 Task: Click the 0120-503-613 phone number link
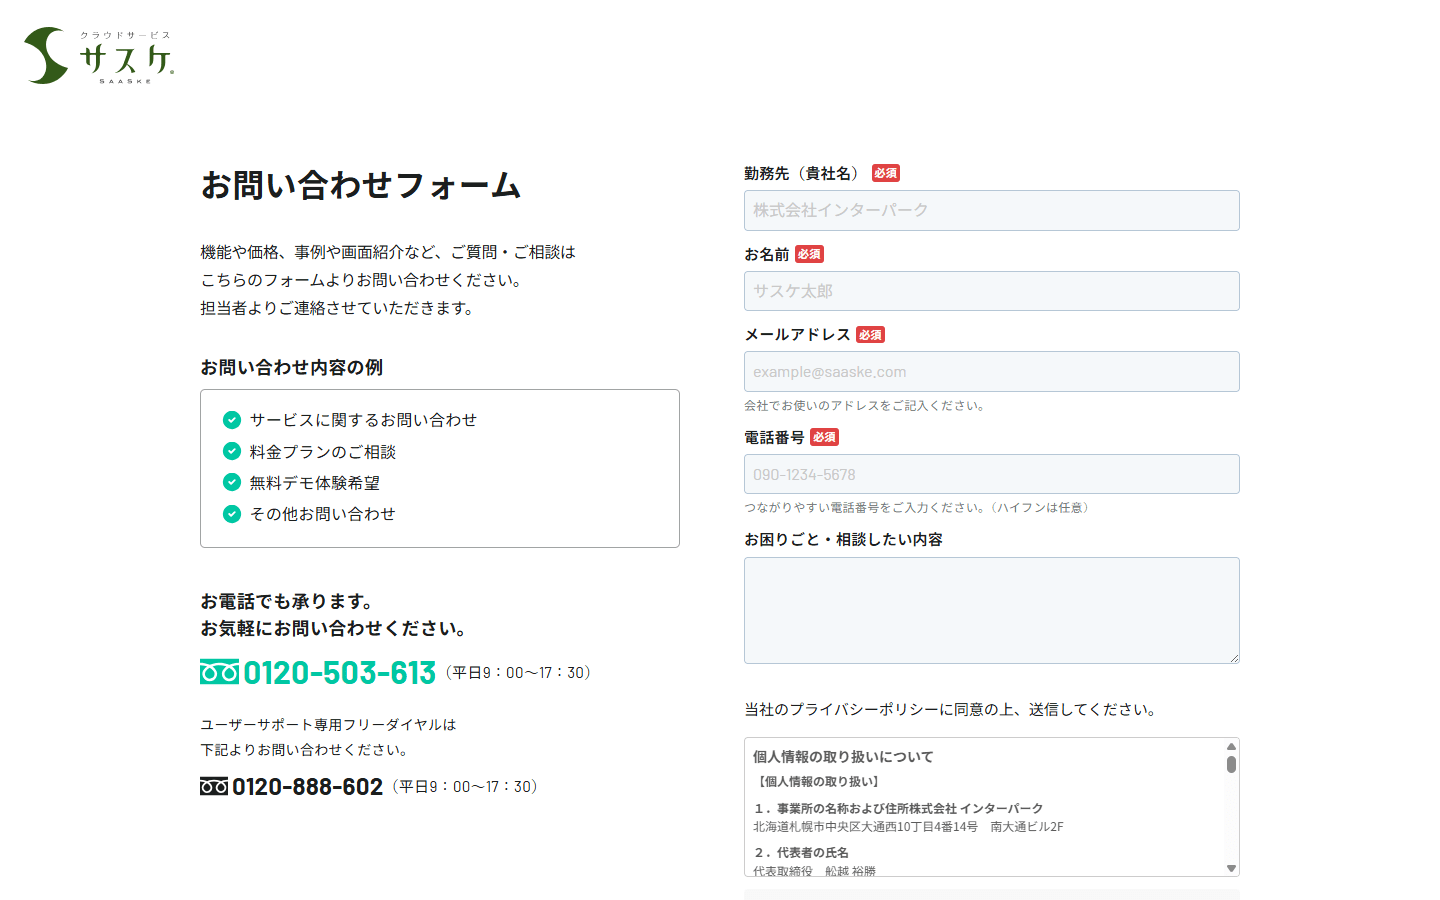(339, 673)
